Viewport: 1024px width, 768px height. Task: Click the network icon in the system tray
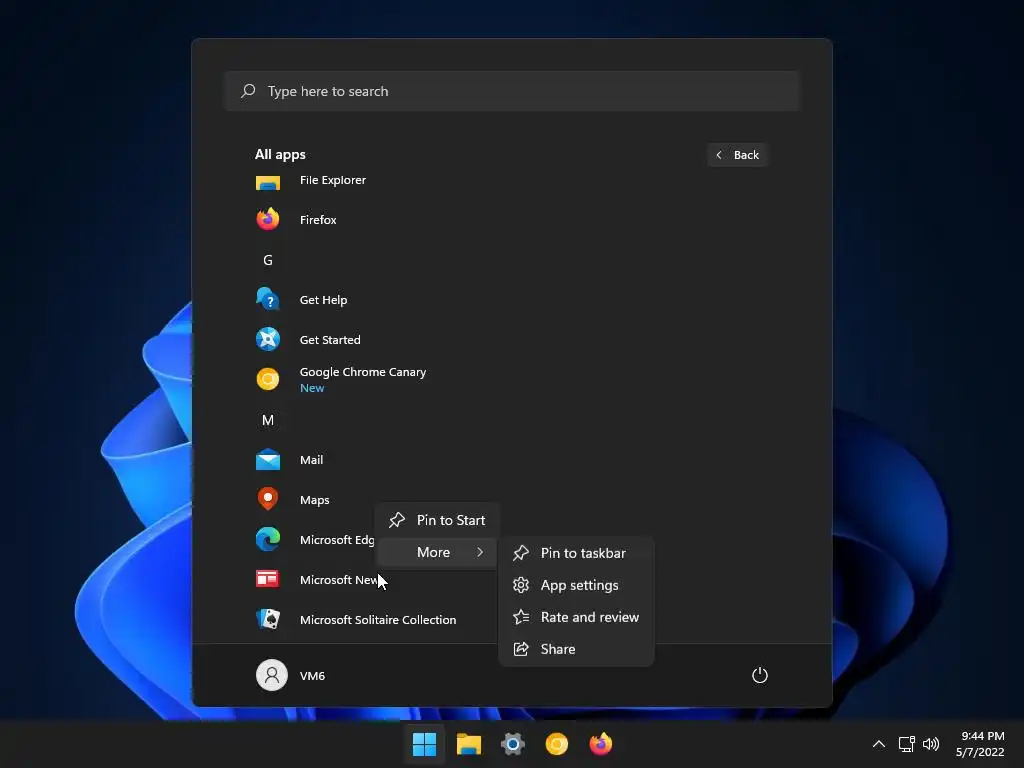(906, 744)
